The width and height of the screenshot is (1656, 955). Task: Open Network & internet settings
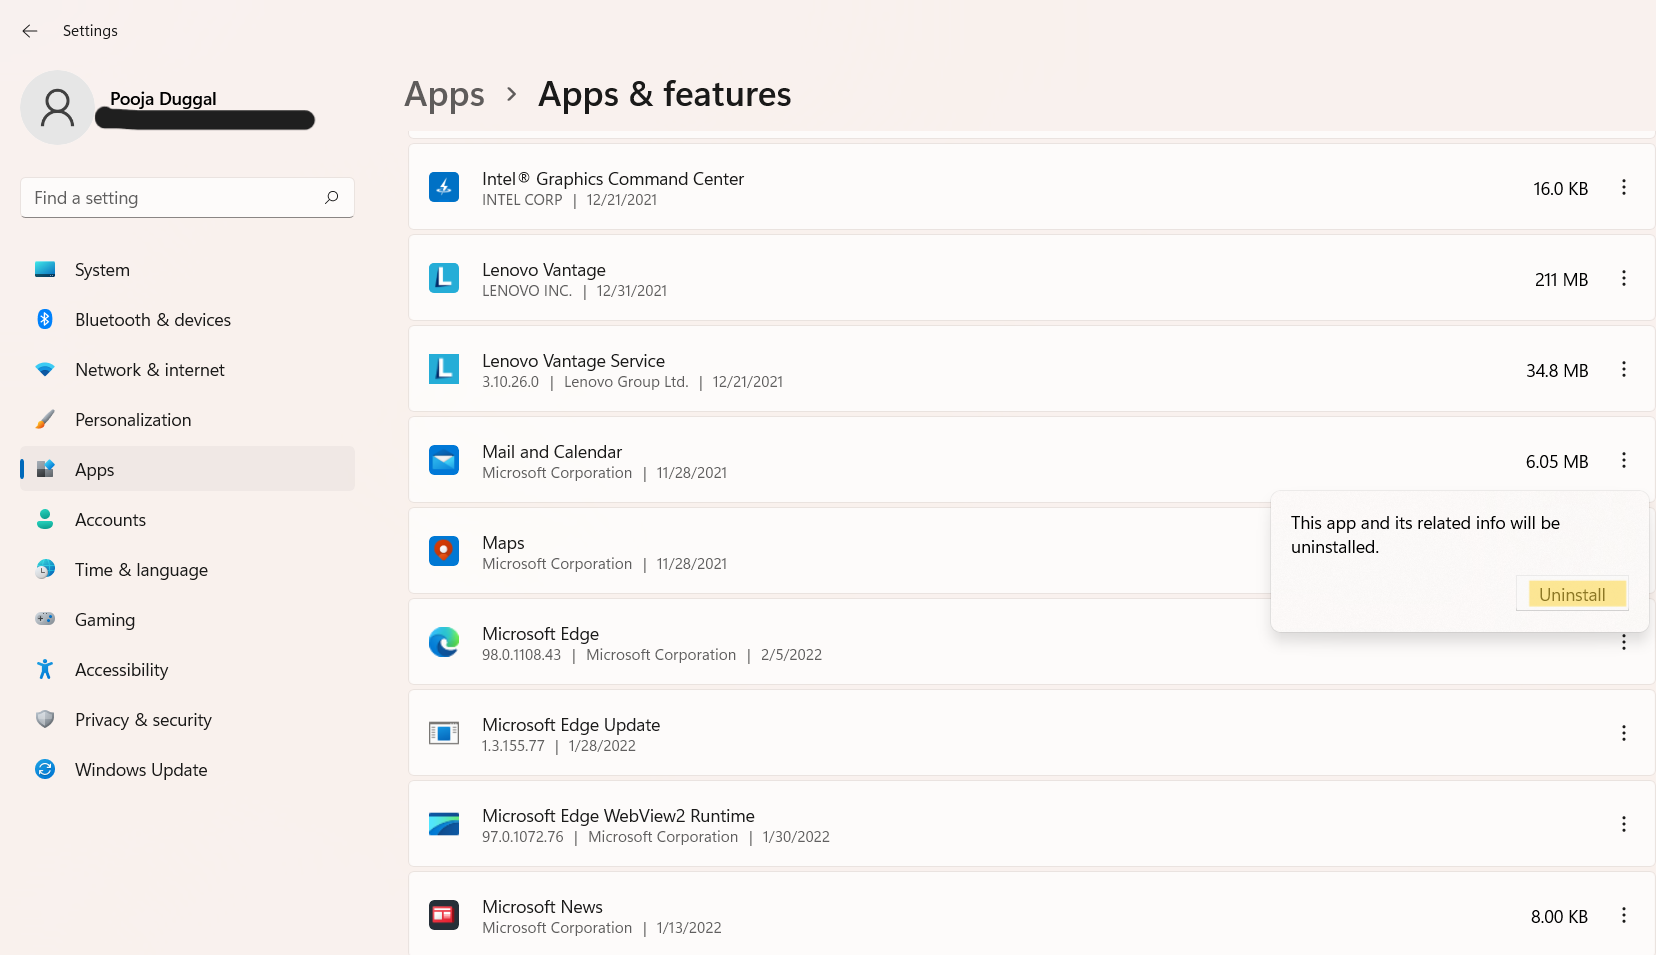(187, 370)
